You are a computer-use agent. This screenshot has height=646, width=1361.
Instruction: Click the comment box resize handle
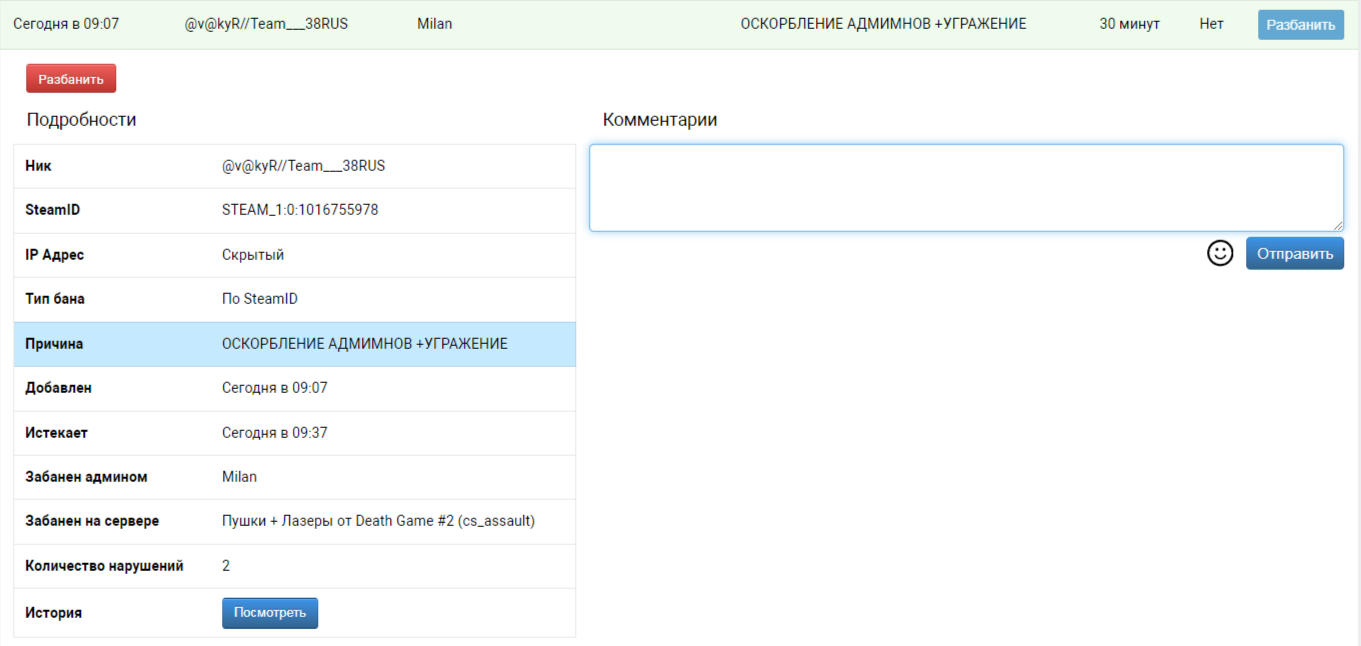point(1337,225)
